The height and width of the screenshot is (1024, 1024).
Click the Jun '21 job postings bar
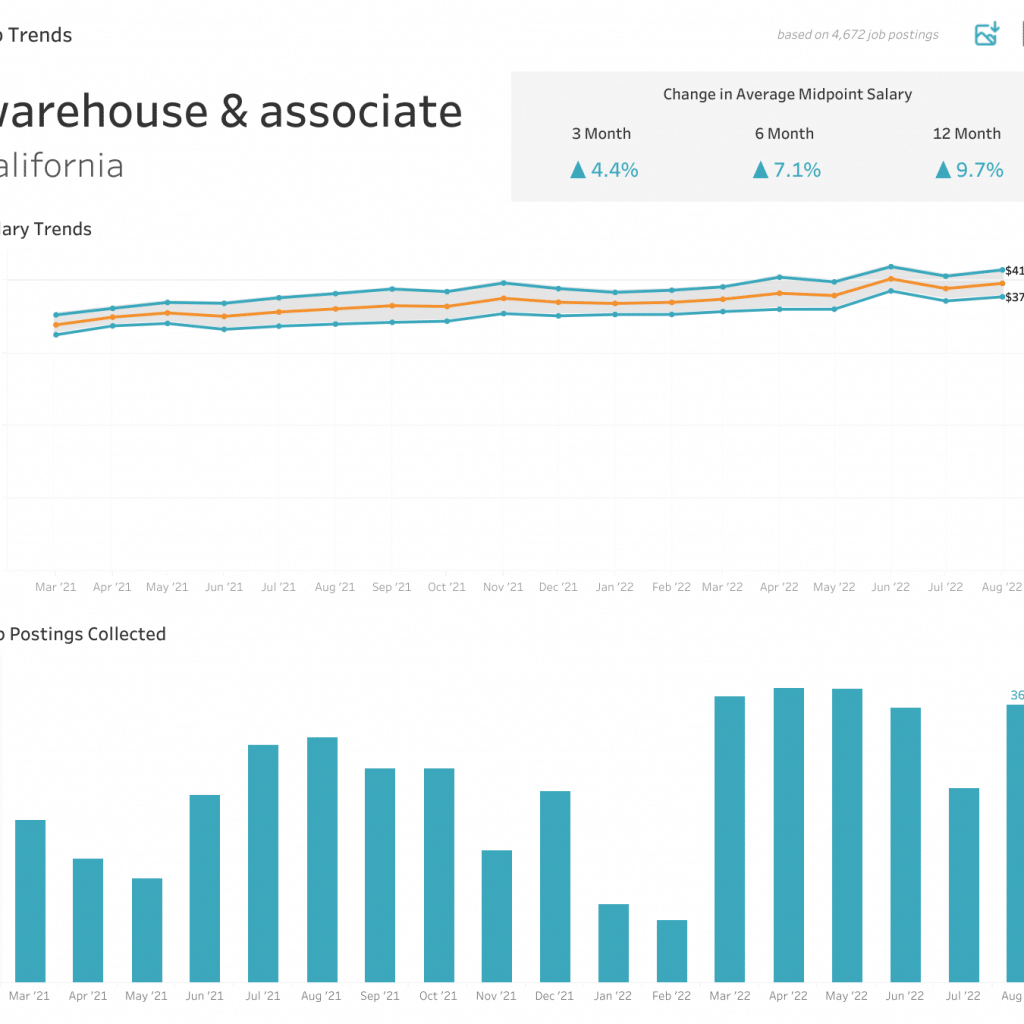(x=205, y=888)
